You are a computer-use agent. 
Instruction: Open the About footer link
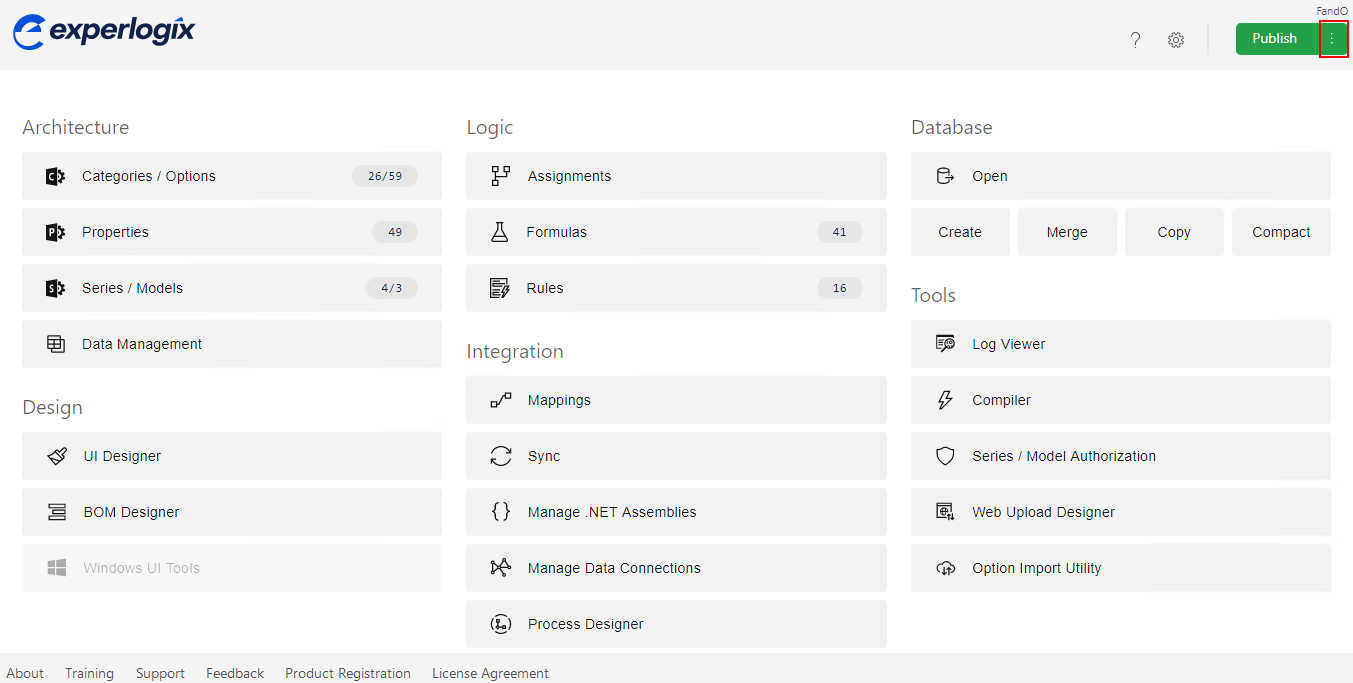[x=25, y=673]
